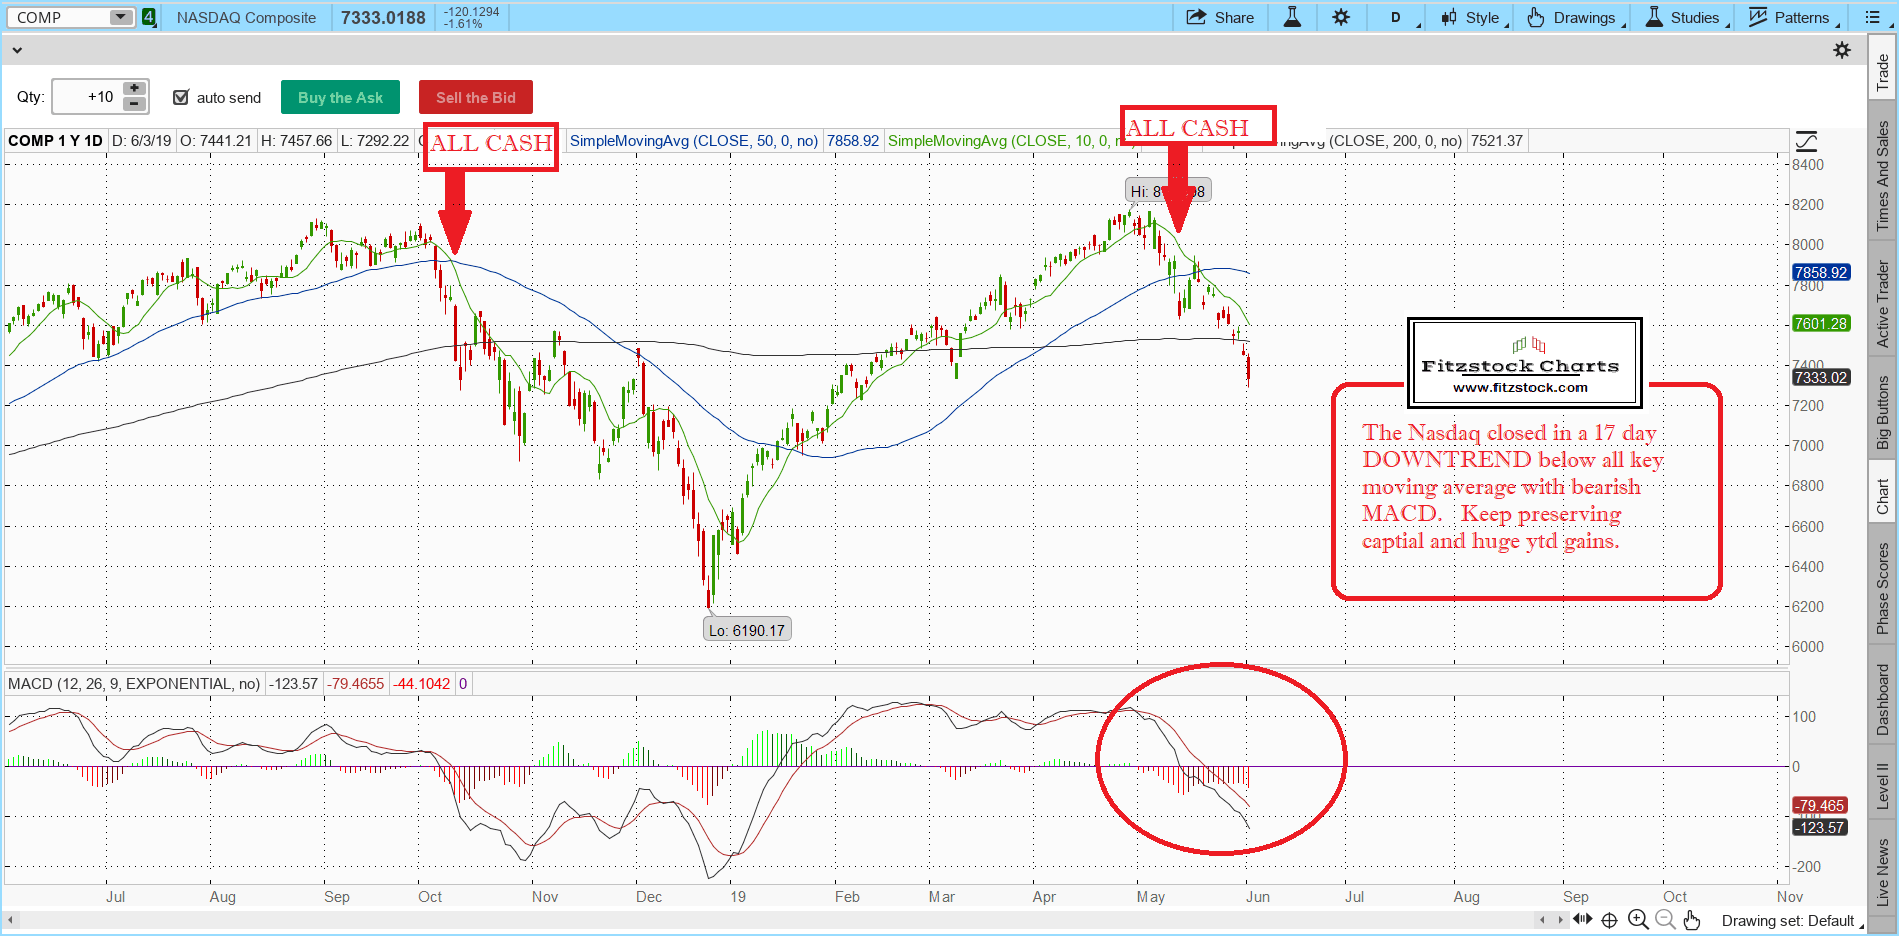Open chart settings gear in top toolbar

1341,17
